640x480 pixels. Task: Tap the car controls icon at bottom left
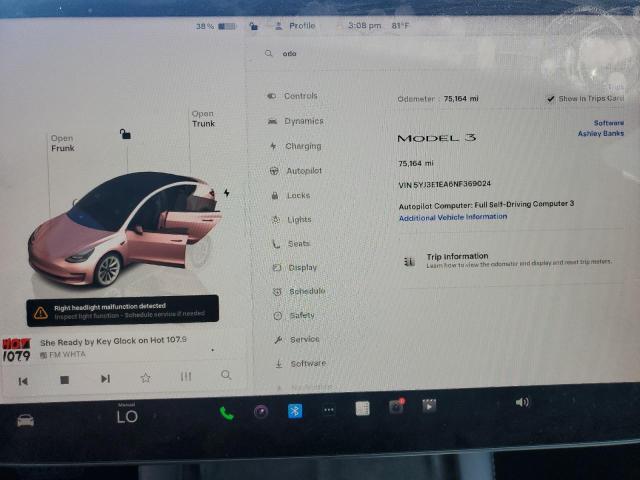click(25, 419)
